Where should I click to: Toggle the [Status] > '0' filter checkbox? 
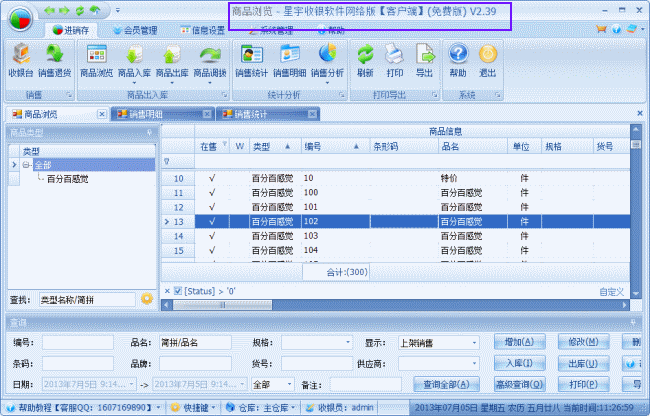pyautogui.click(x=178, y=291)
